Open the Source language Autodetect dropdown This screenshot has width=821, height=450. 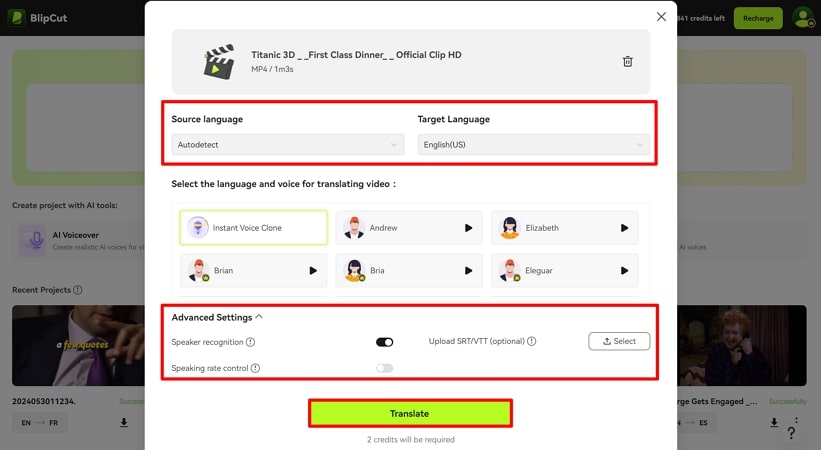pyautogui.click(x=287, y=145)
